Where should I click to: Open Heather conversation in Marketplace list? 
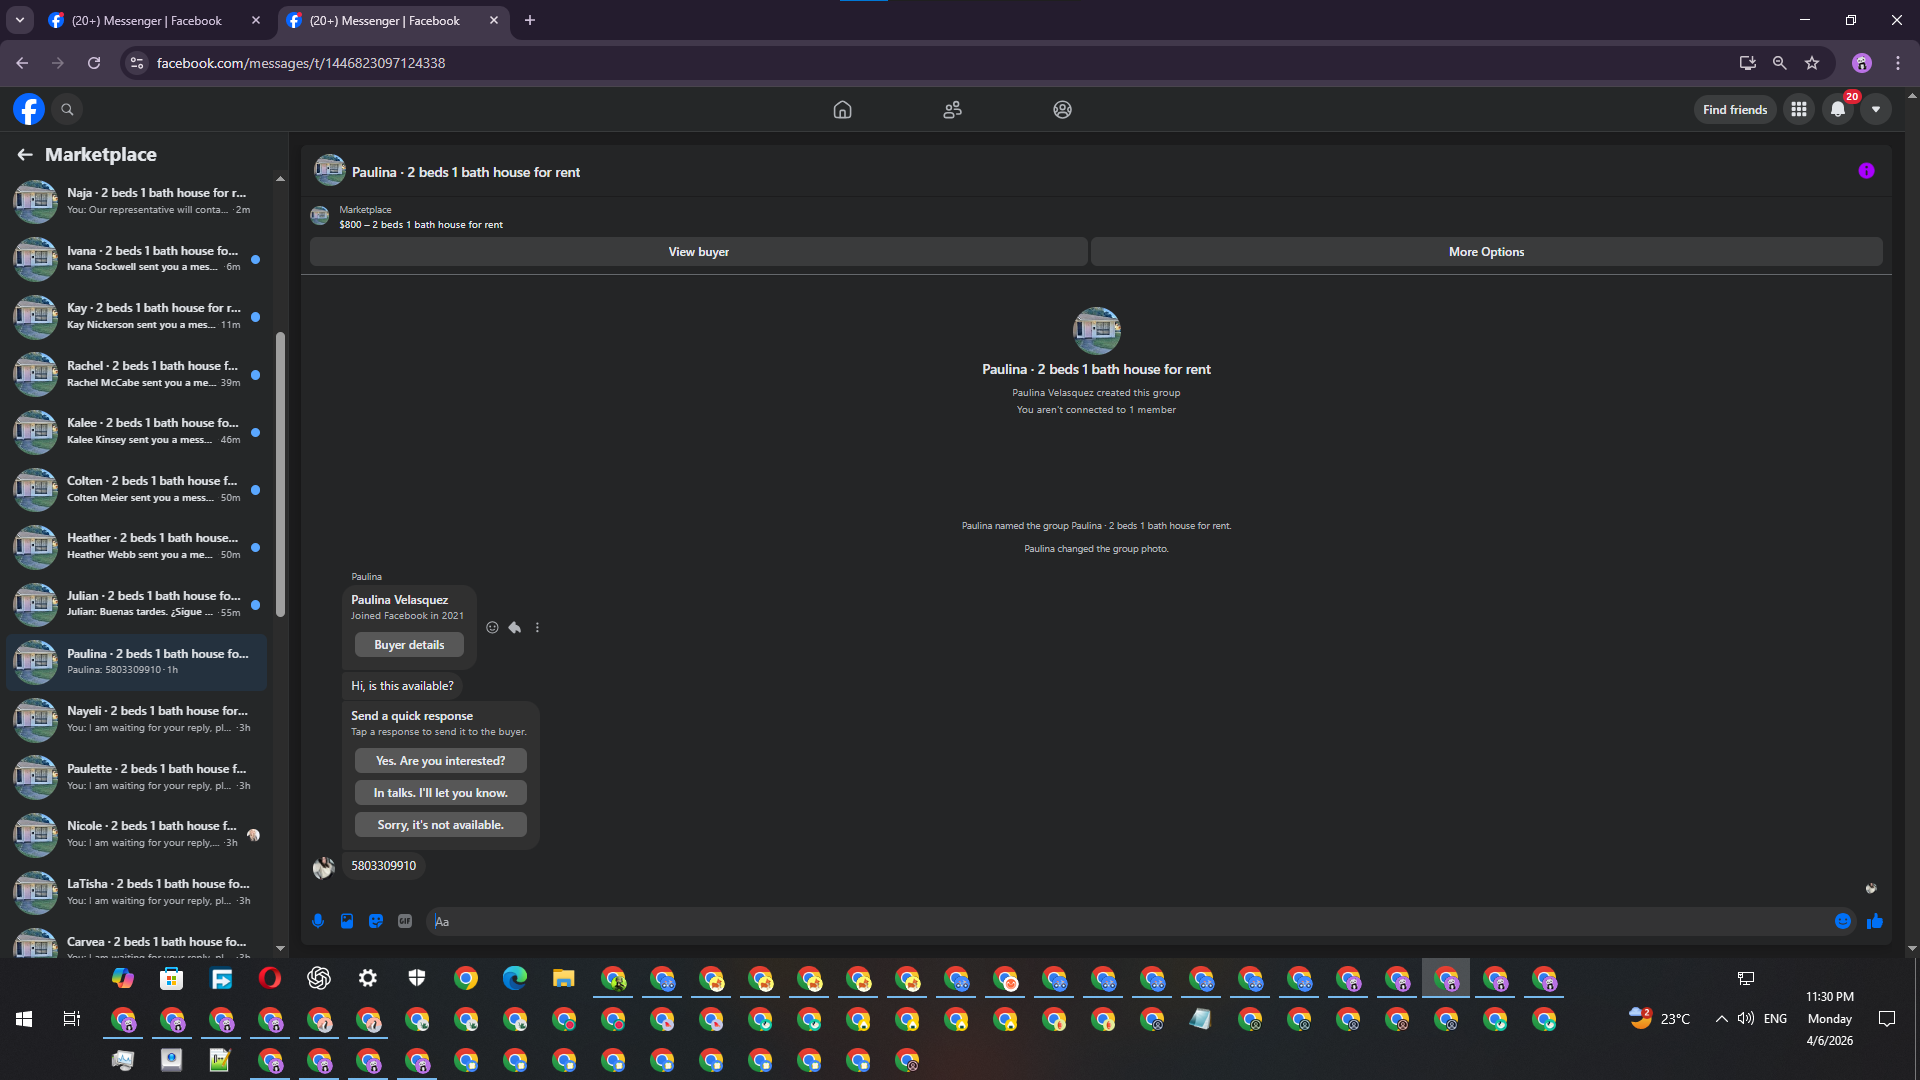click(137, 546)
